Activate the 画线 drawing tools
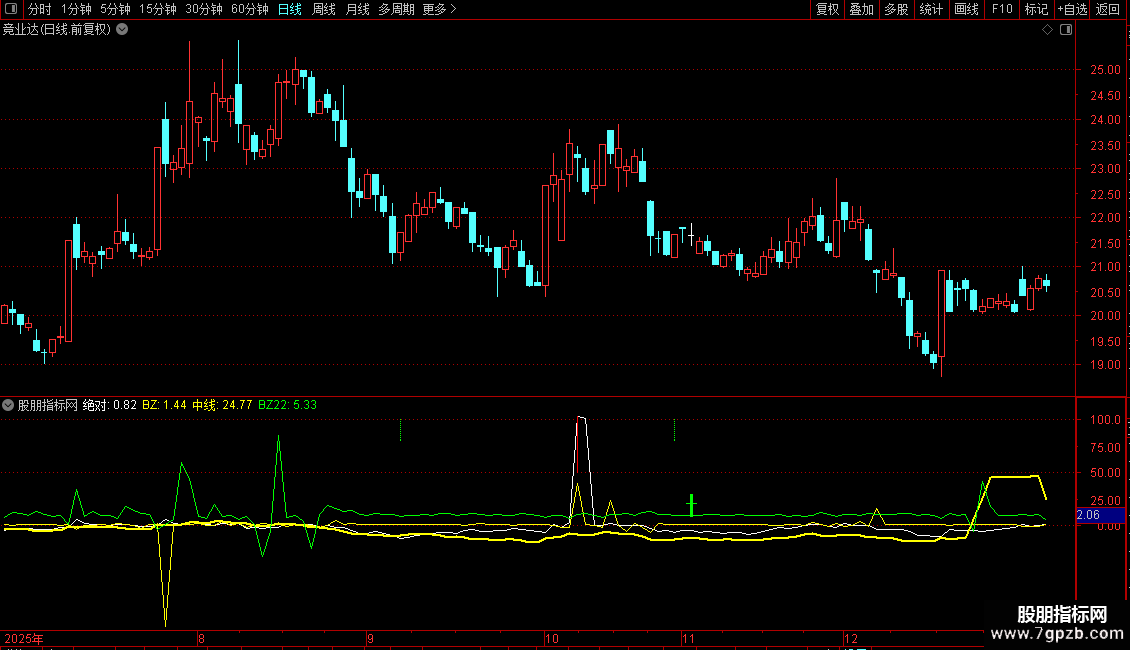Screen dimensions: 1130x650 coord(966,9)
